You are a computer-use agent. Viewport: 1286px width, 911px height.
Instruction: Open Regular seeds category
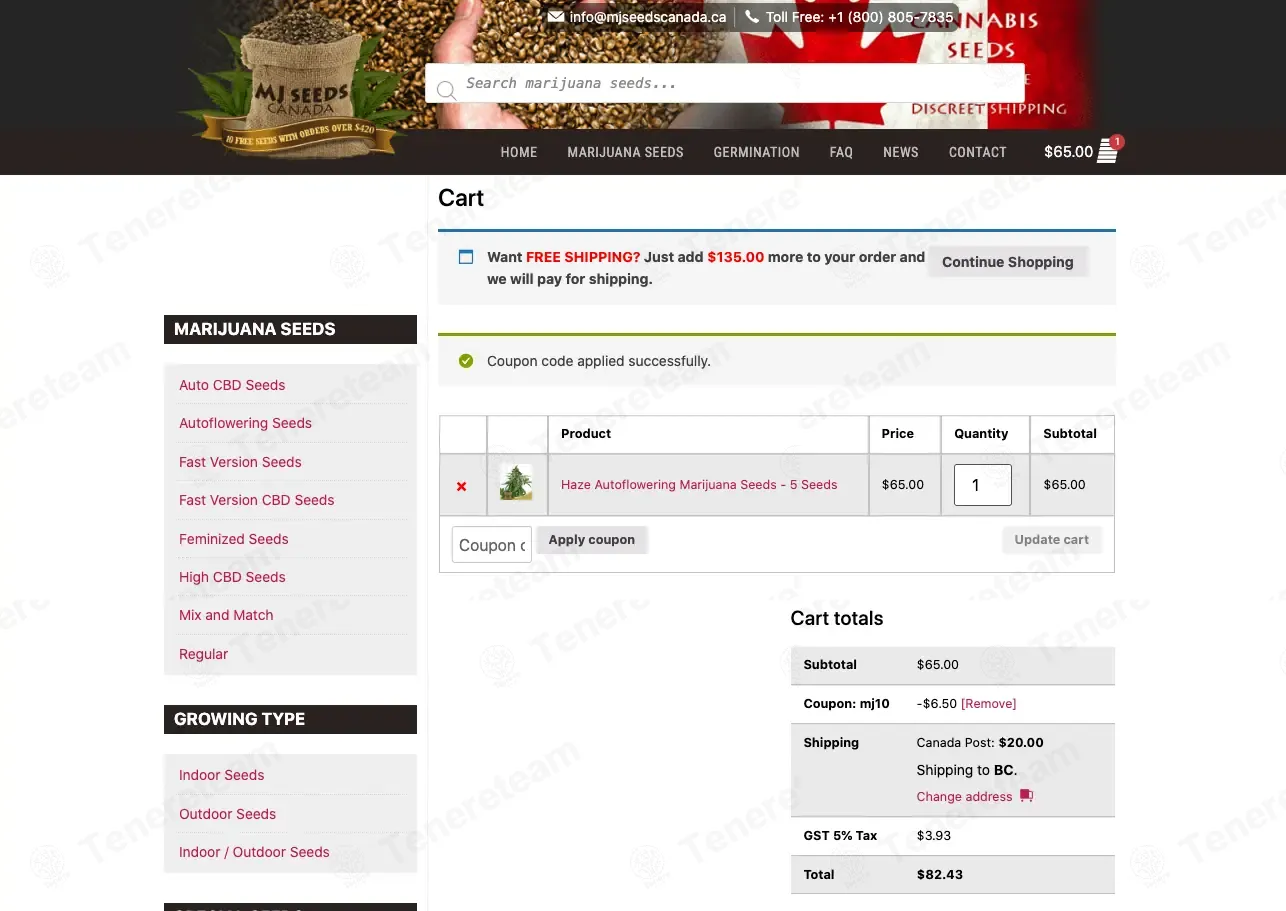tap(203, 654)
